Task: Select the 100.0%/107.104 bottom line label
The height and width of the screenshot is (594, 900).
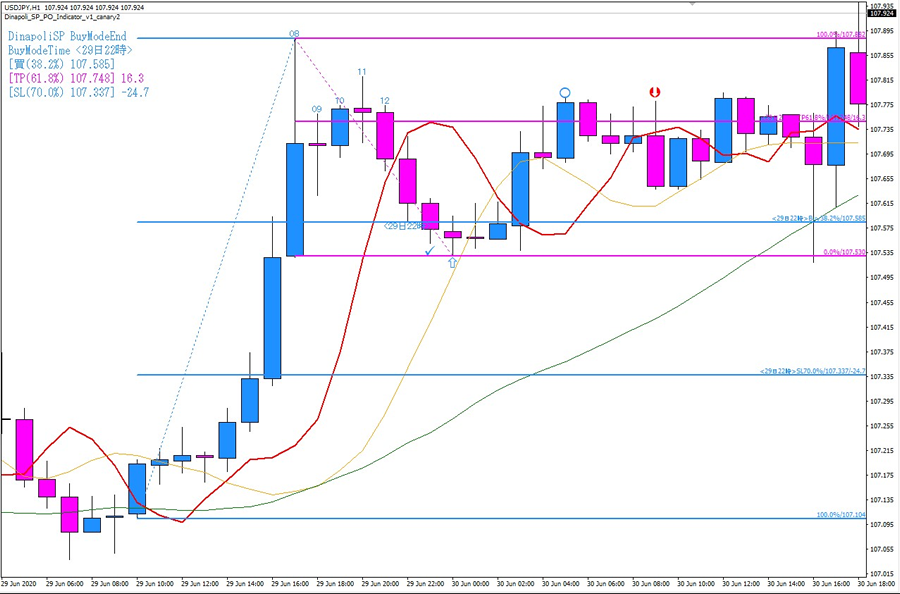Action: (x=841, y=515)
